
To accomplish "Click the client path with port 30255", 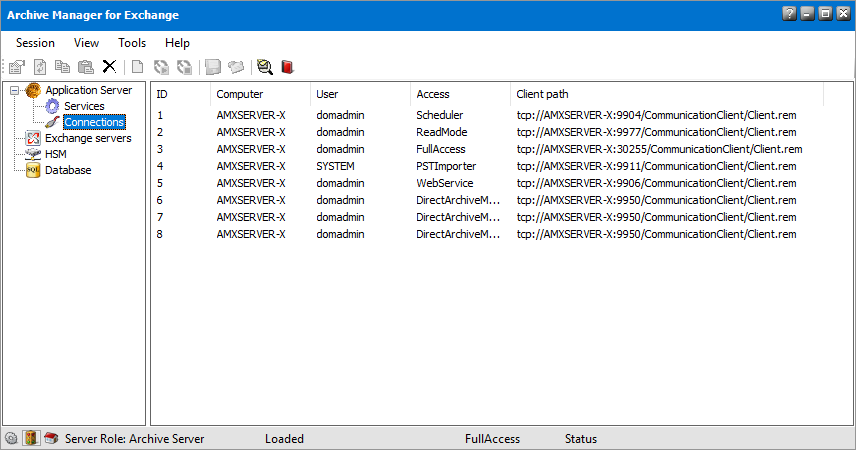I will (659, 149).
